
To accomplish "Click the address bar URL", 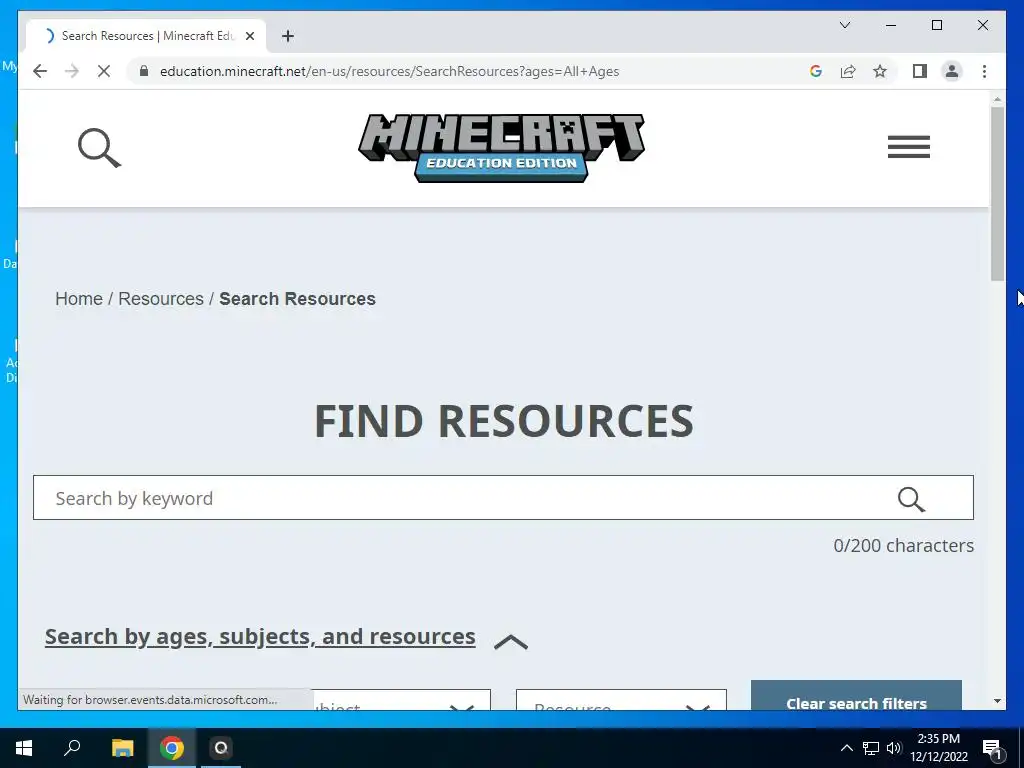I will click(x=389, y=71).
